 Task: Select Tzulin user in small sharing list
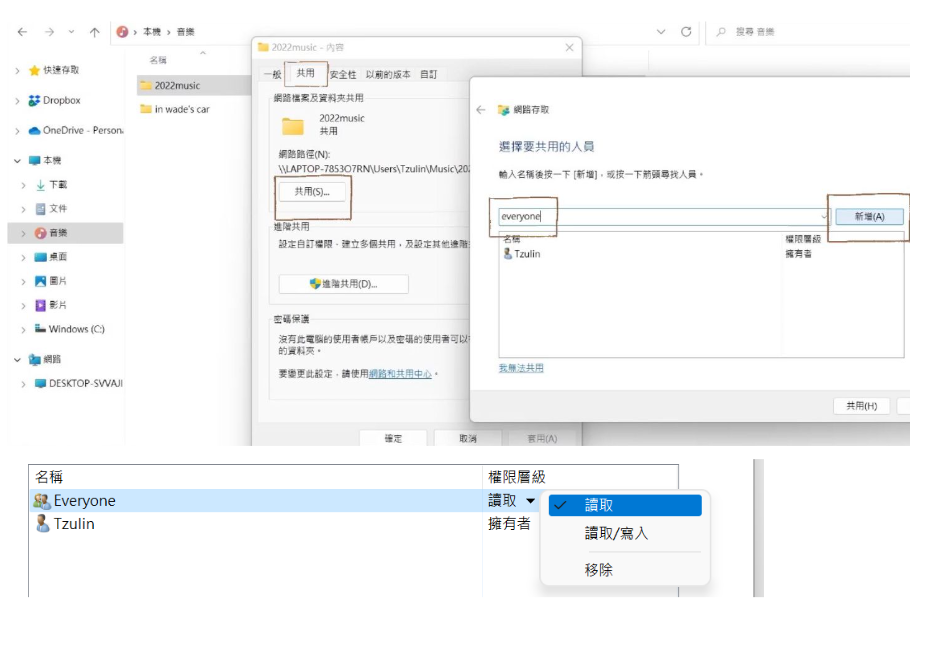click(522, 254)
